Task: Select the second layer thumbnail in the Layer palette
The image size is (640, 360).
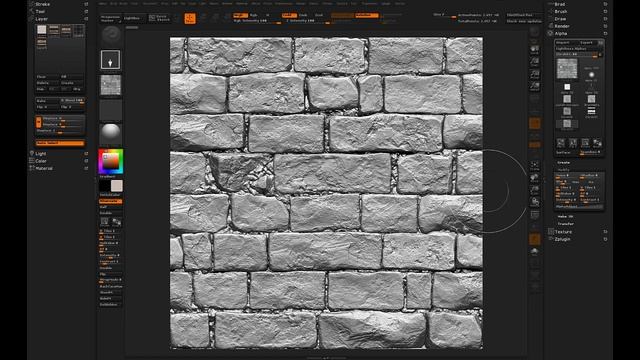Action: (54, 31)
